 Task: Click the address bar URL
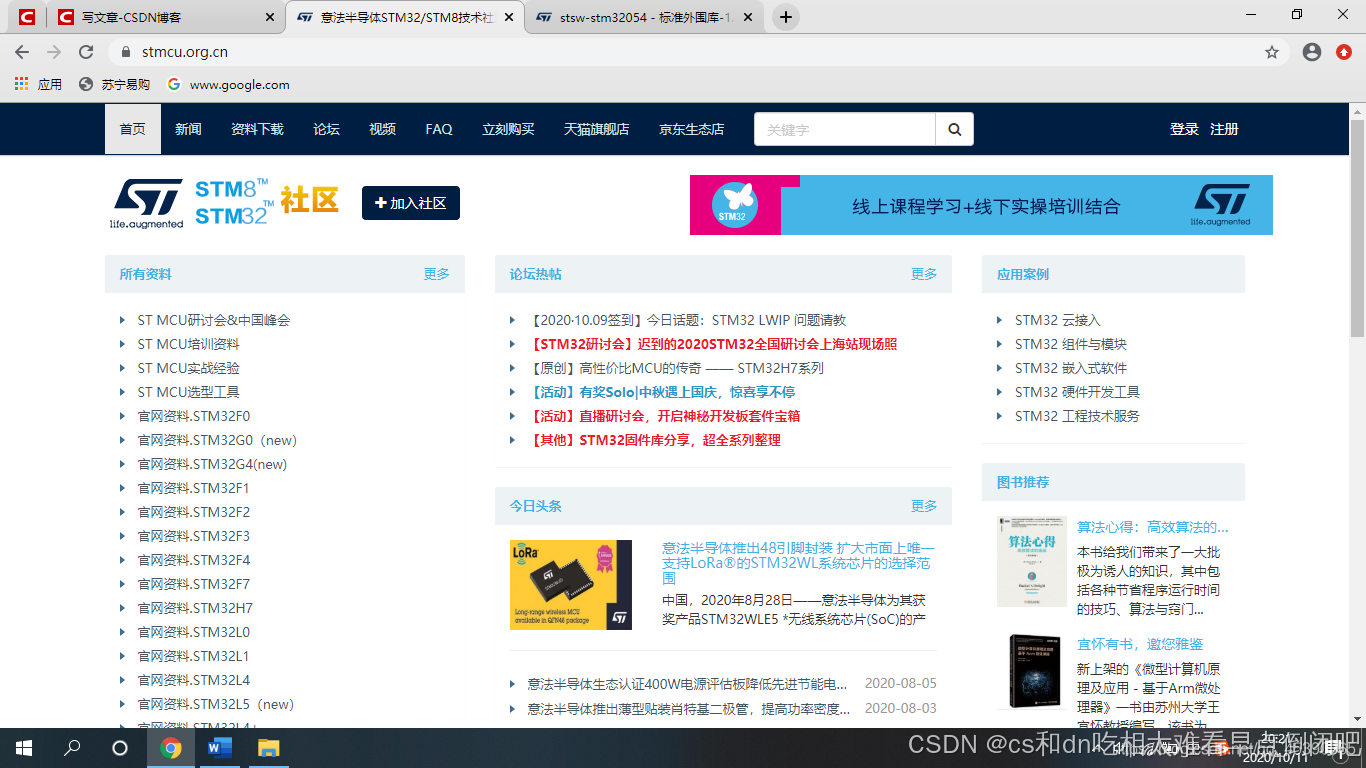coord(185,52)
